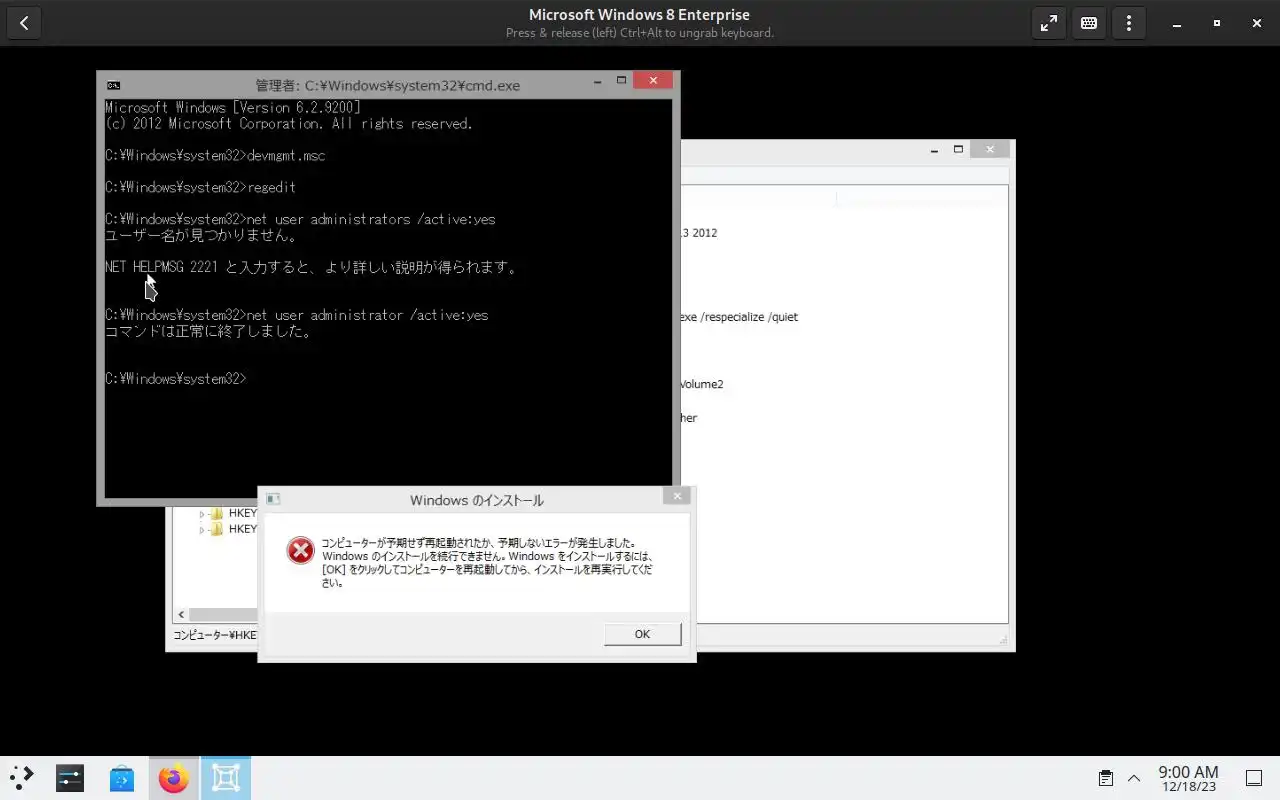The width and height of the screenshot is (1280, 800).
Task: Click the small icon in the install dialog title bar
Action: coord(273,499)
